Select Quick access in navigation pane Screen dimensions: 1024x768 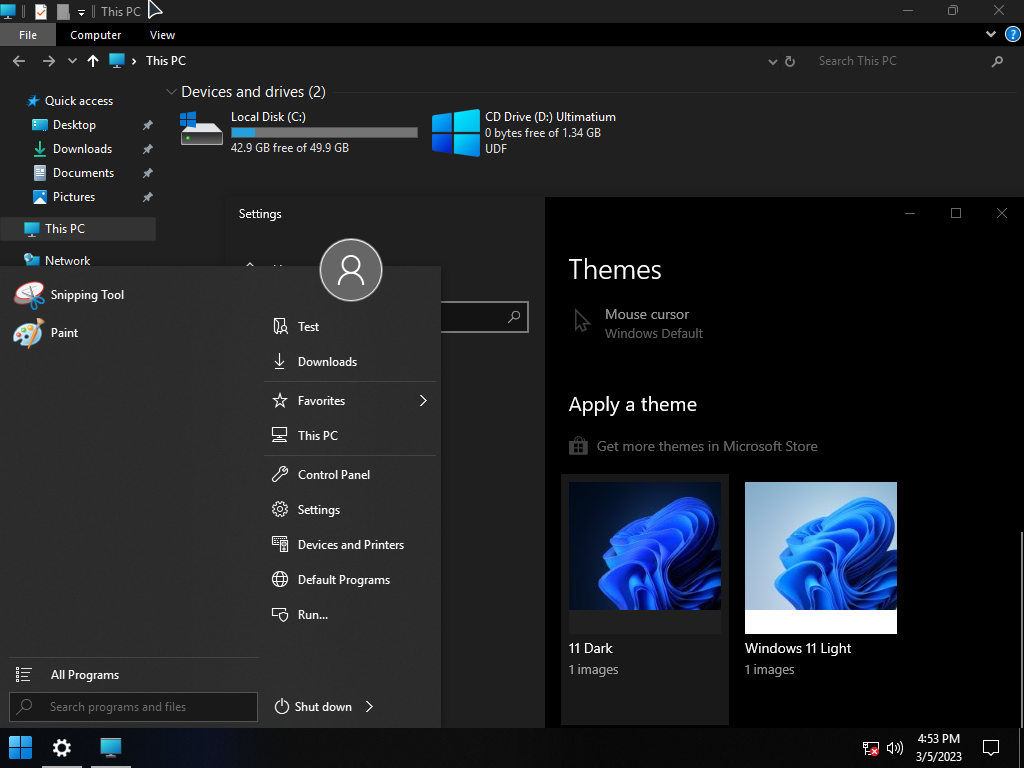69,101
